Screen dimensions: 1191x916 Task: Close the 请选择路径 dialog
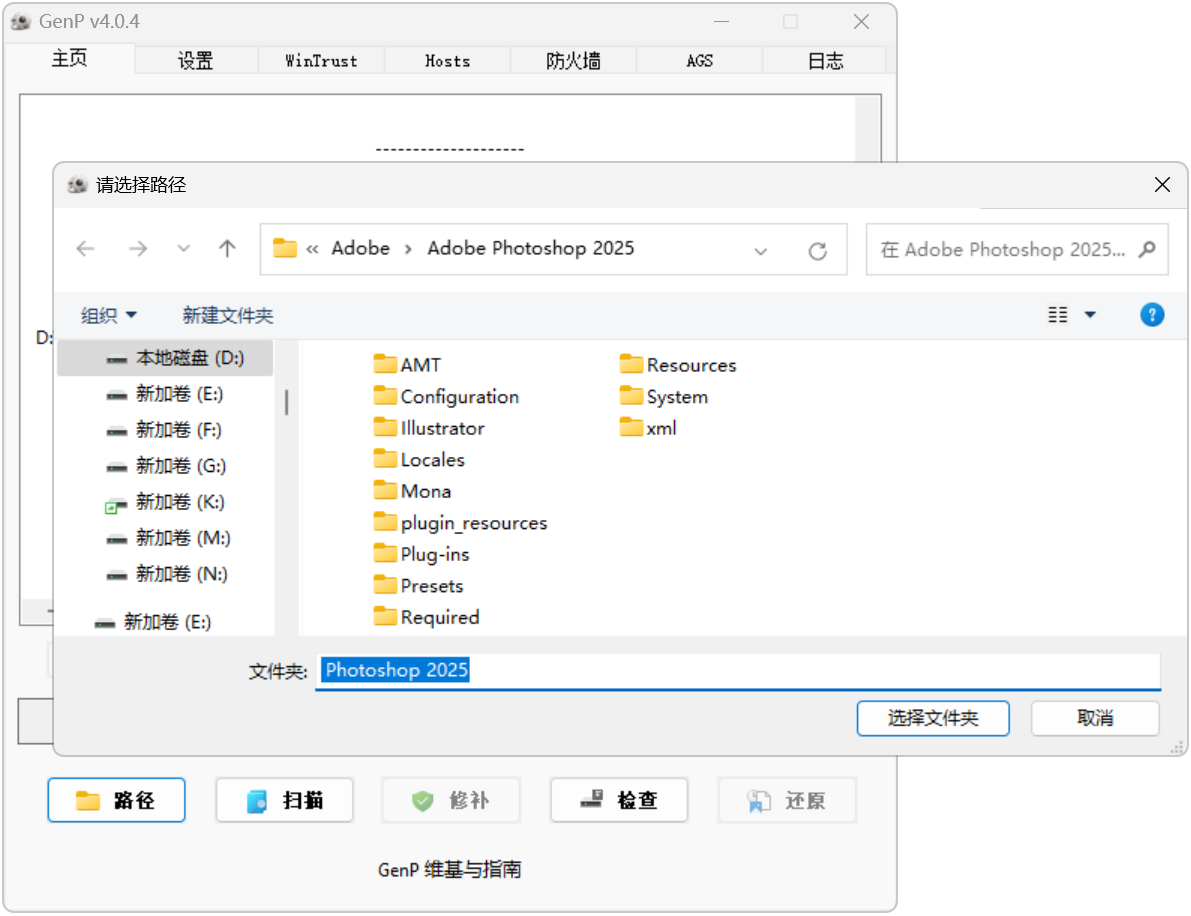(1161, 185)
